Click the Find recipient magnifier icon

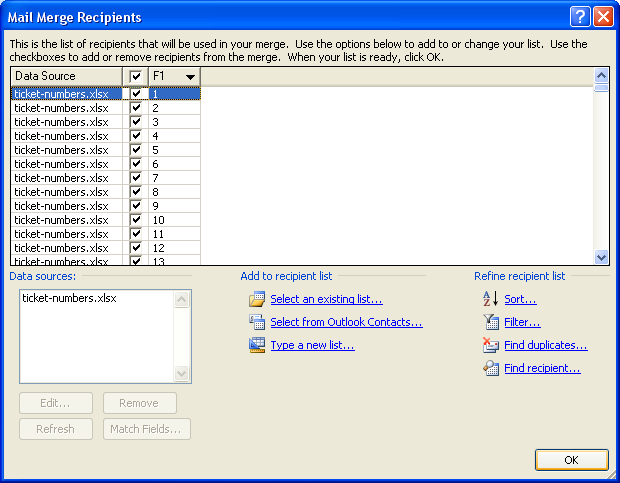click(490, 368)
